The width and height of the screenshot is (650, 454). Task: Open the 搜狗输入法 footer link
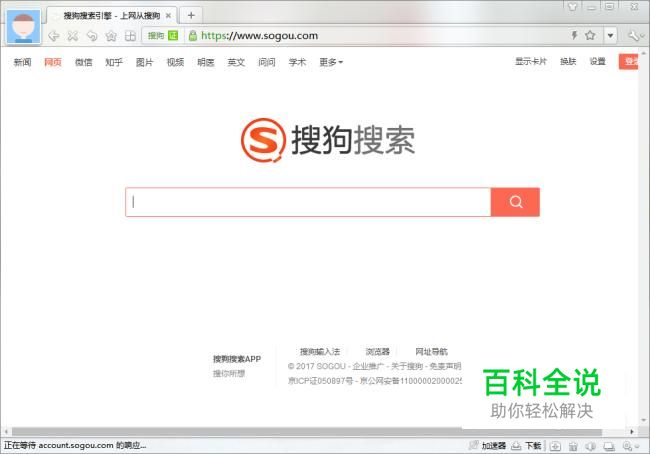pyautogui.click(x=320, y=352)
